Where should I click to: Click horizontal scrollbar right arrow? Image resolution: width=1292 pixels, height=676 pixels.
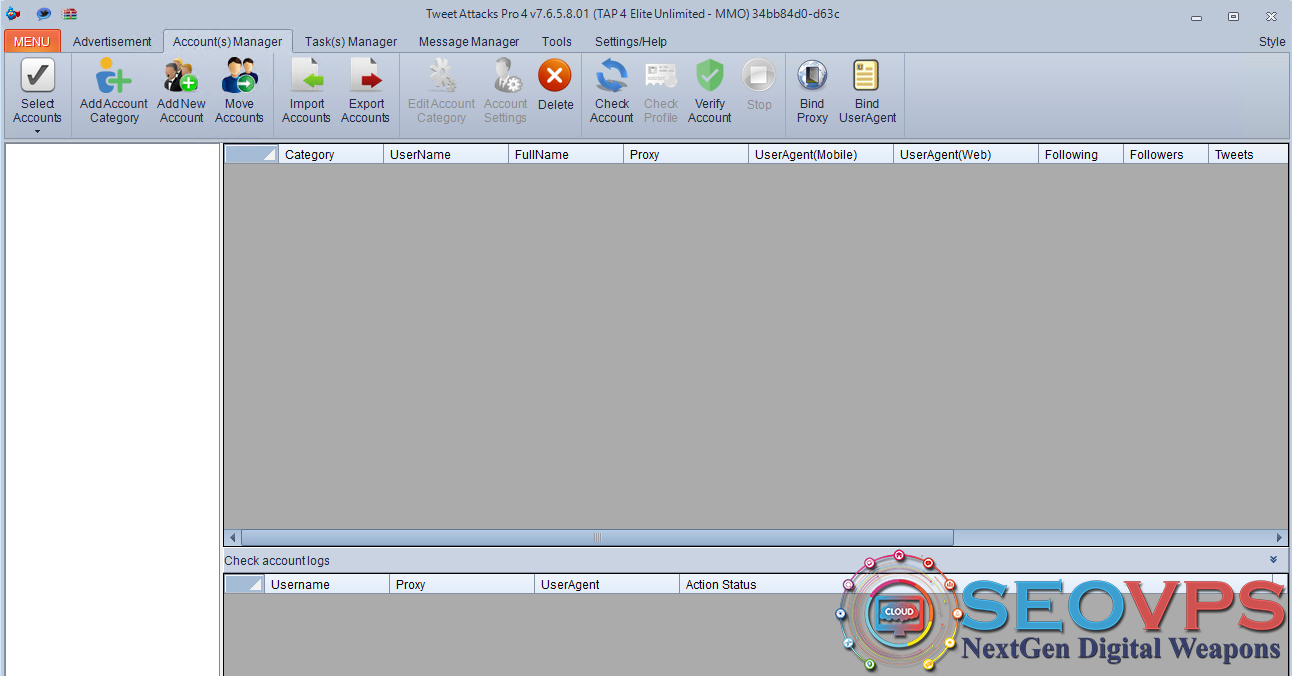pyautogui.click(x=1279, y=538)
